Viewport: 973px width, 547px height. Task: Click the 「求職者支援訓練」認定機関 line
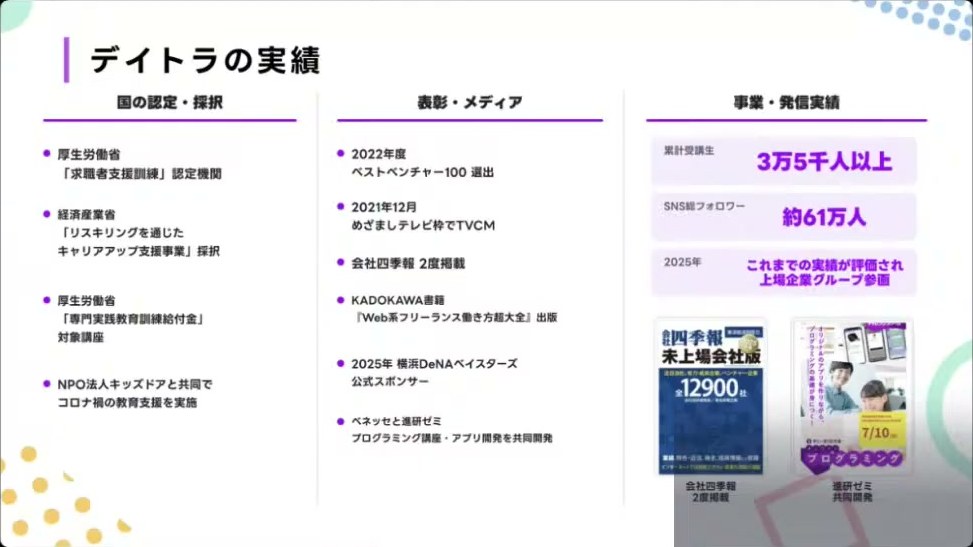(140, 173)
